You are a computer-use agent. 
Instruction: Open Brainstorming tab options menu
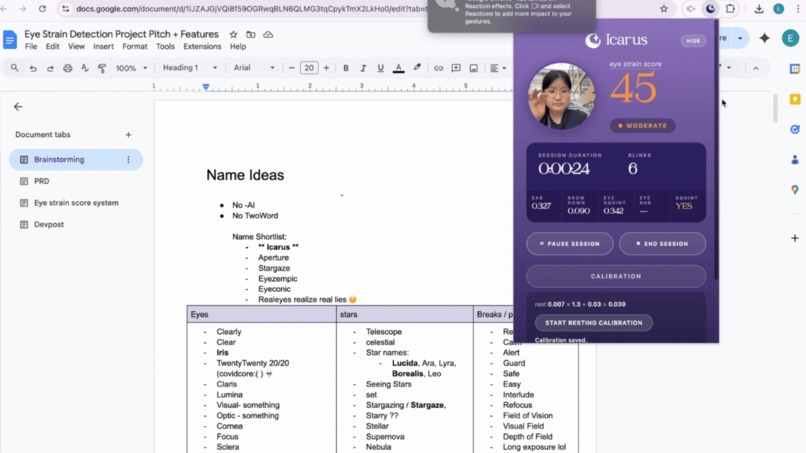click(129, 159)
